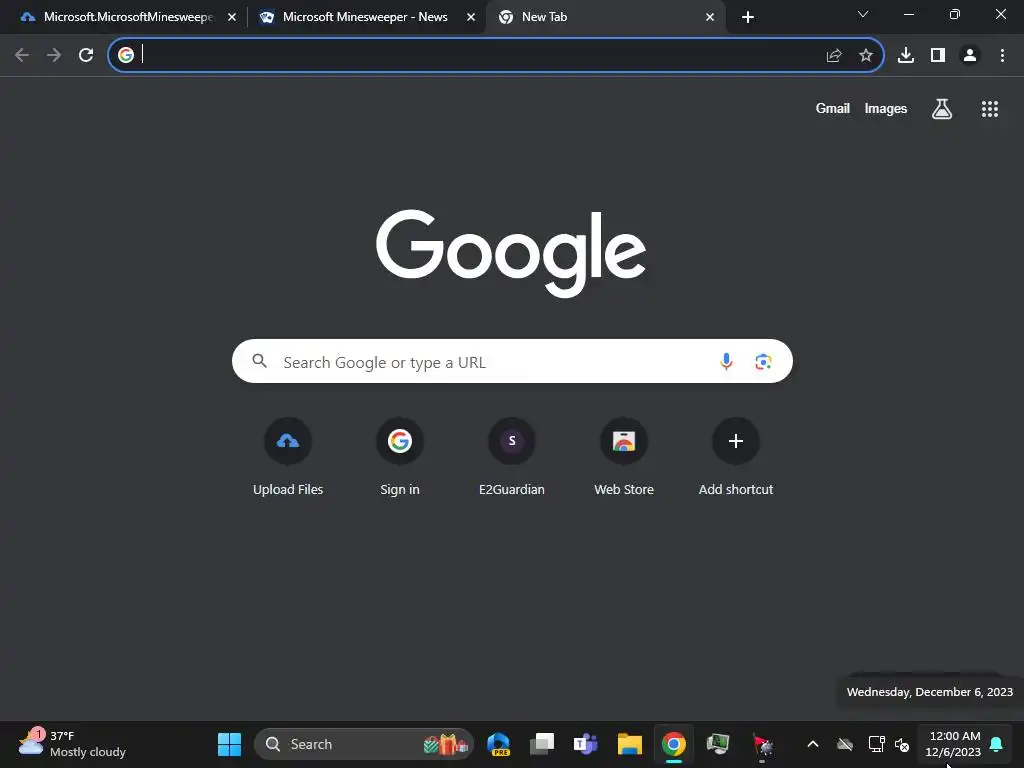
Task: Open the Sign in shortcut
Action: click(400, 457)
